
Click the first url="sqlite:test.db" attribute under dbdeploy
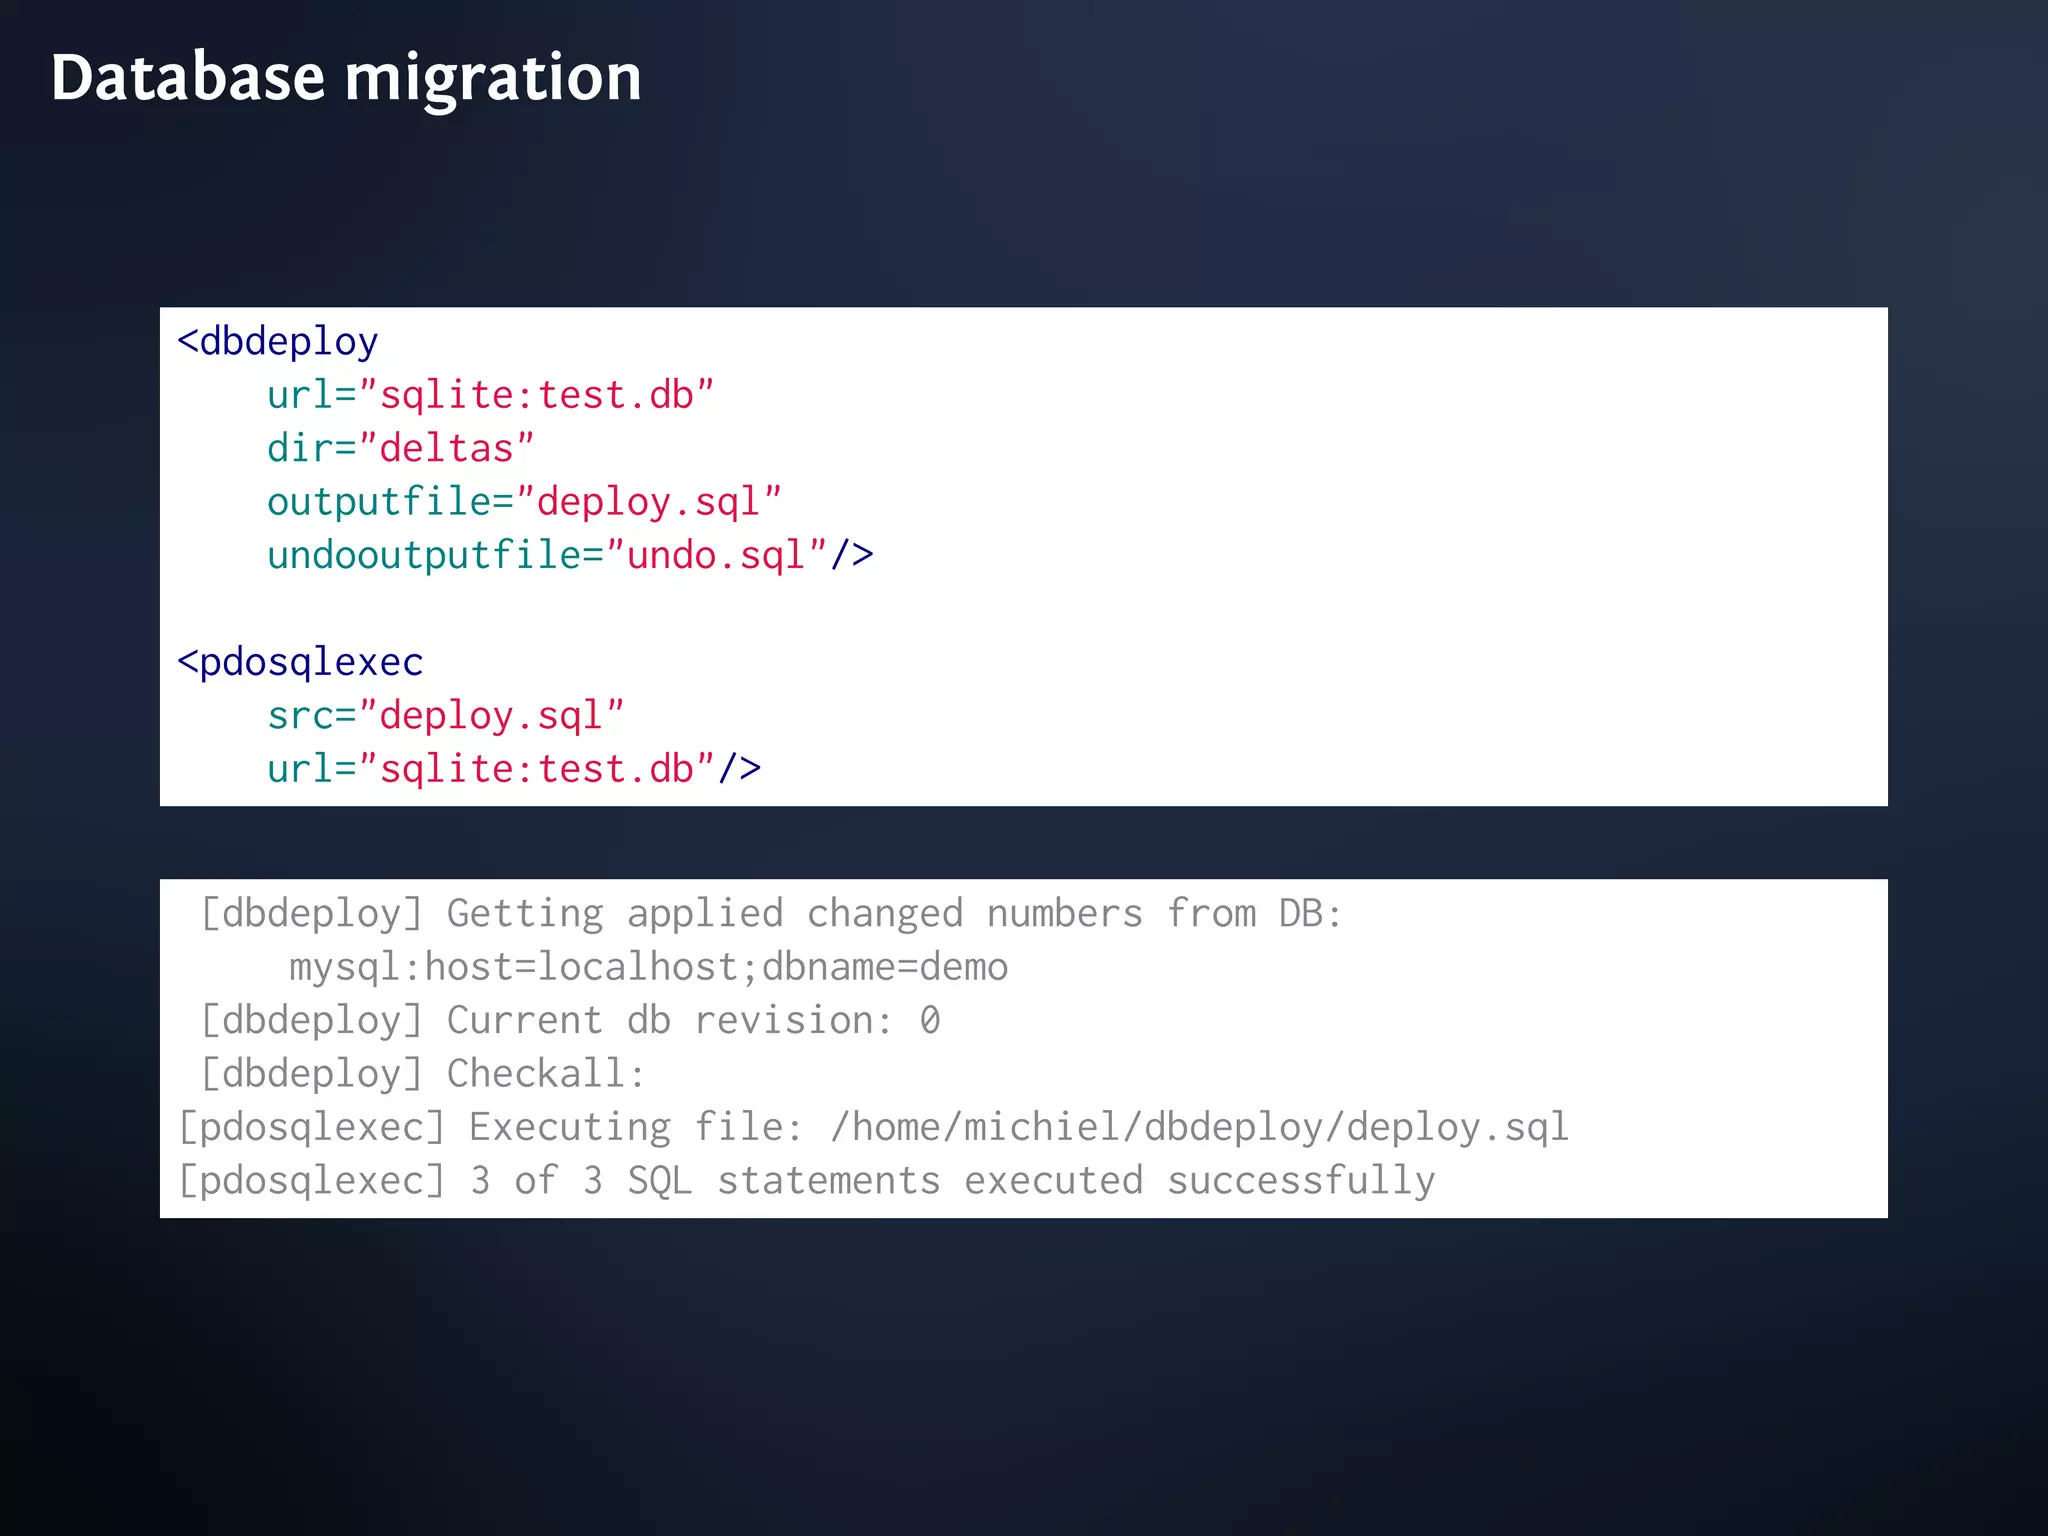[491, 395]
